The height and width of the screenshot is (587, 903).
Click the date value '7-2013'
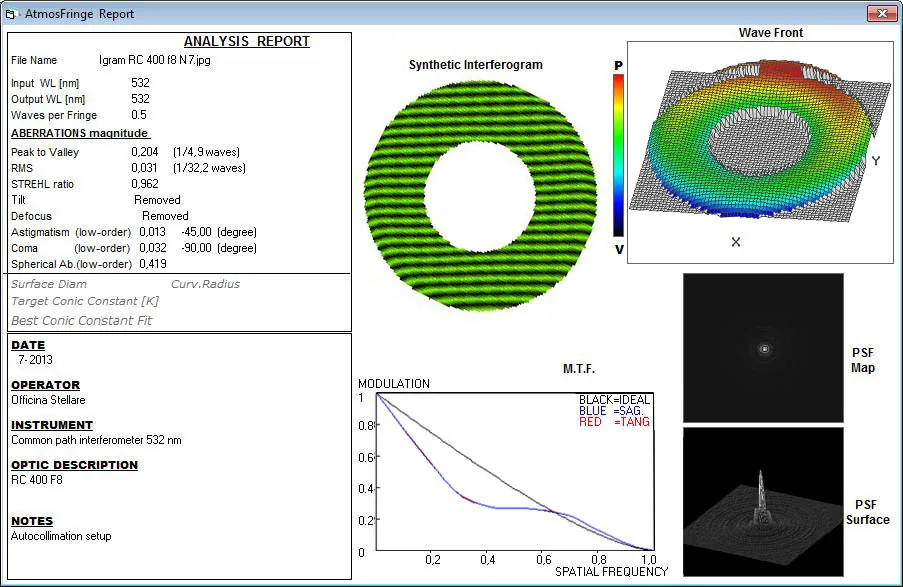click(35, 360)
